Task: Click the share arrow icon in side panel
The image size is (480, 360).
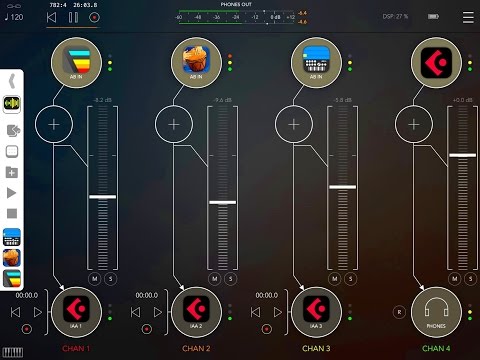Action: point(13,130)
